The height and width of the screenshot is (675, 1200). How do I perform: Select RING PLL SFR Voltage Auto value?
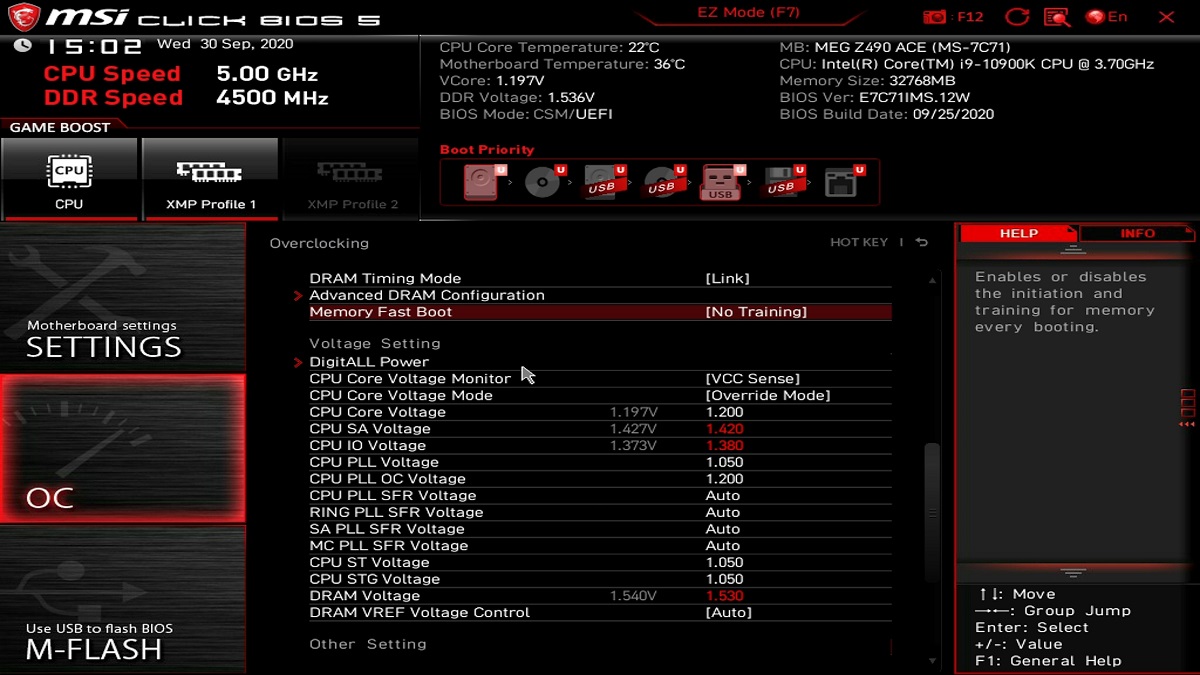723,512
